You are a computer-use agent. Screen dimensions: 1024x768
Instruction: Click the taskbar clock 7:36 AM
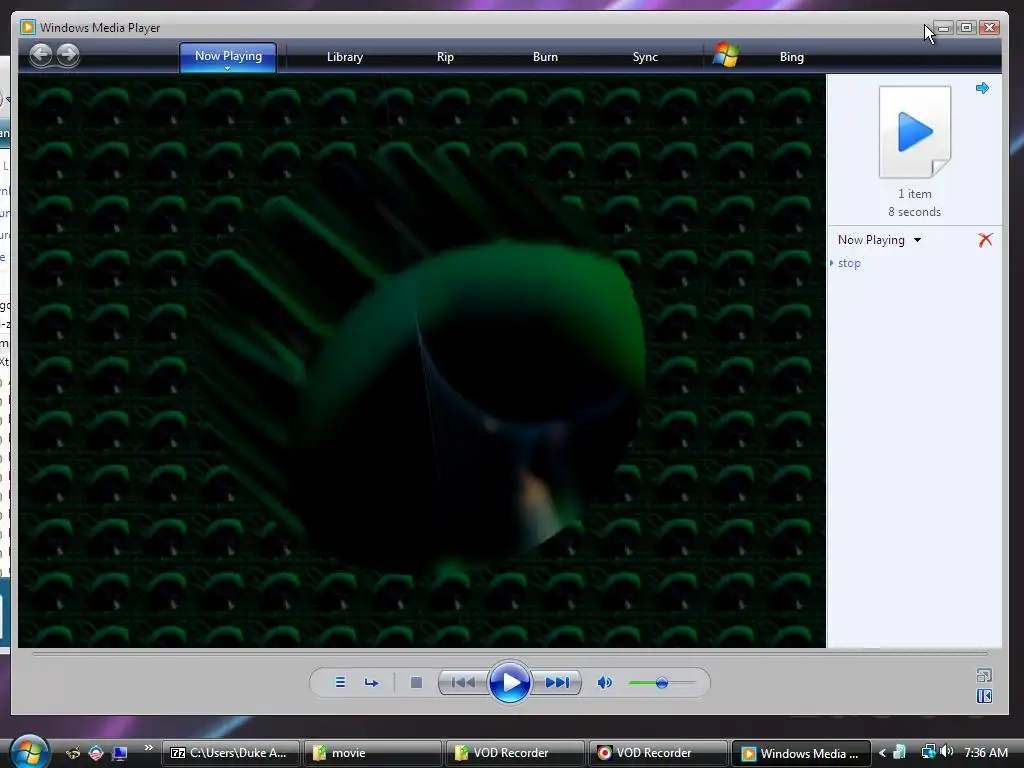pos(986,752)
